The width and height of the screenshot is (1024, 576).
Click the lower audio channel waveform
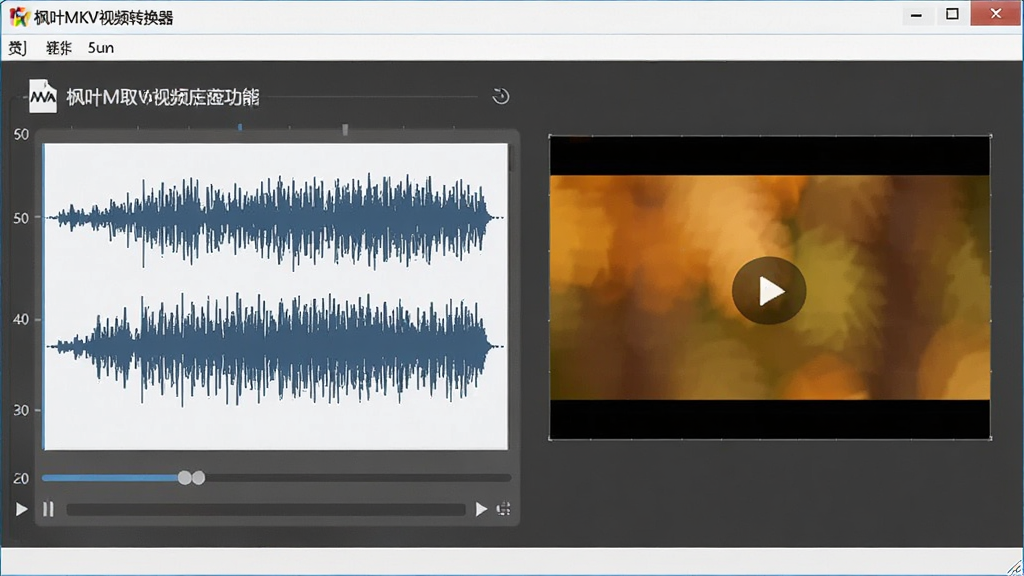coord(274,346)
